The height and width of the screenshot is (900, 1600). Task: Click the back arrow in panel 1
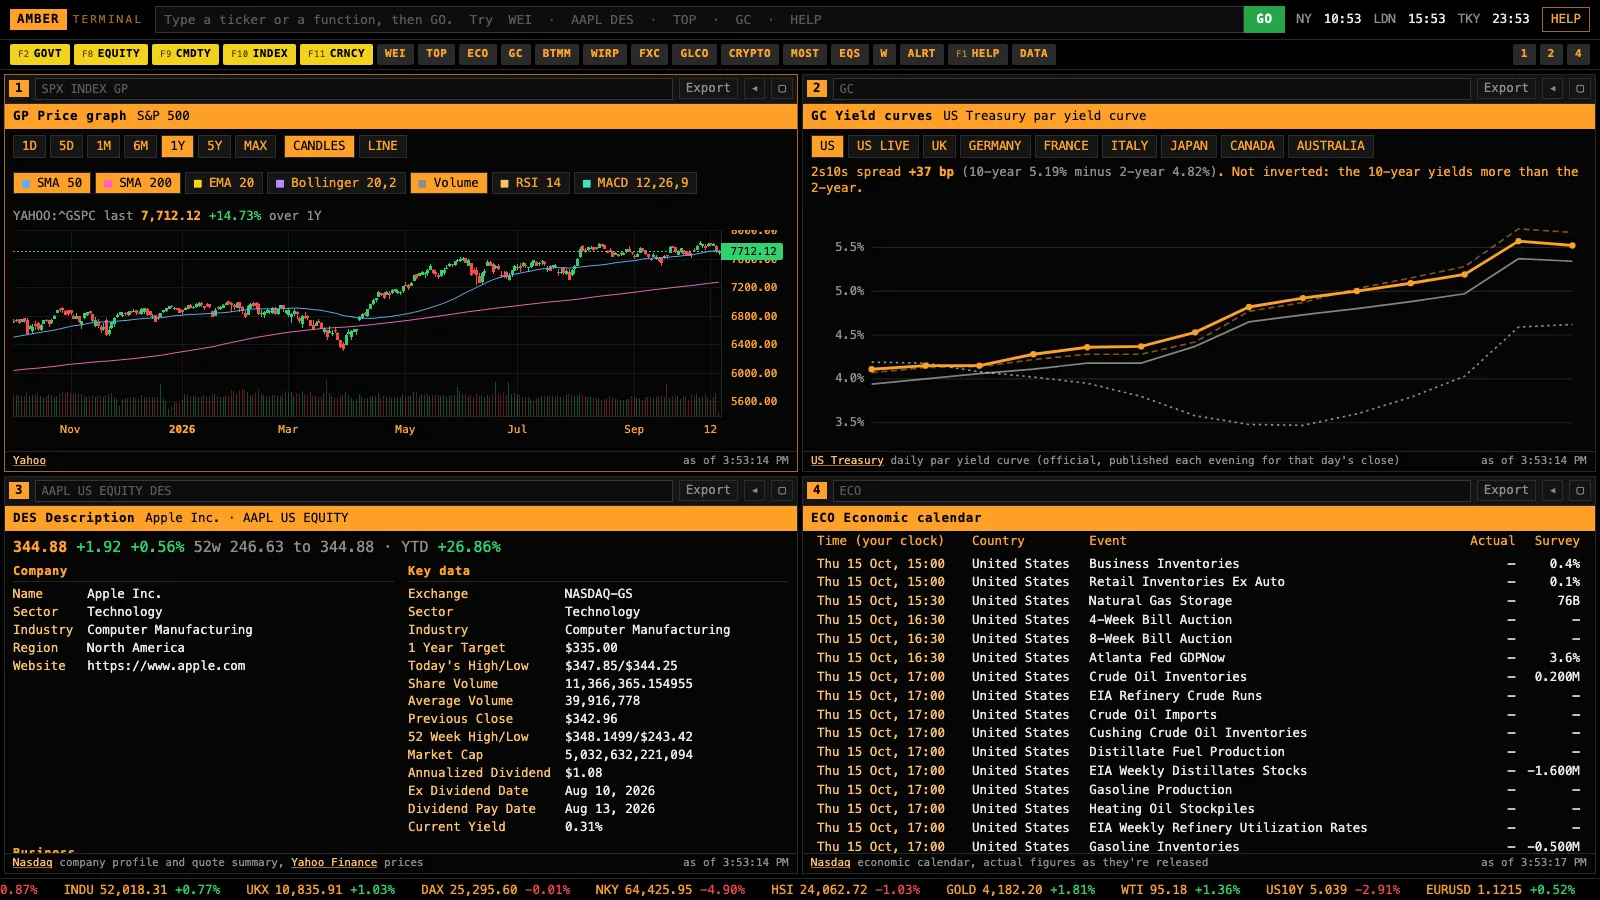755,88
